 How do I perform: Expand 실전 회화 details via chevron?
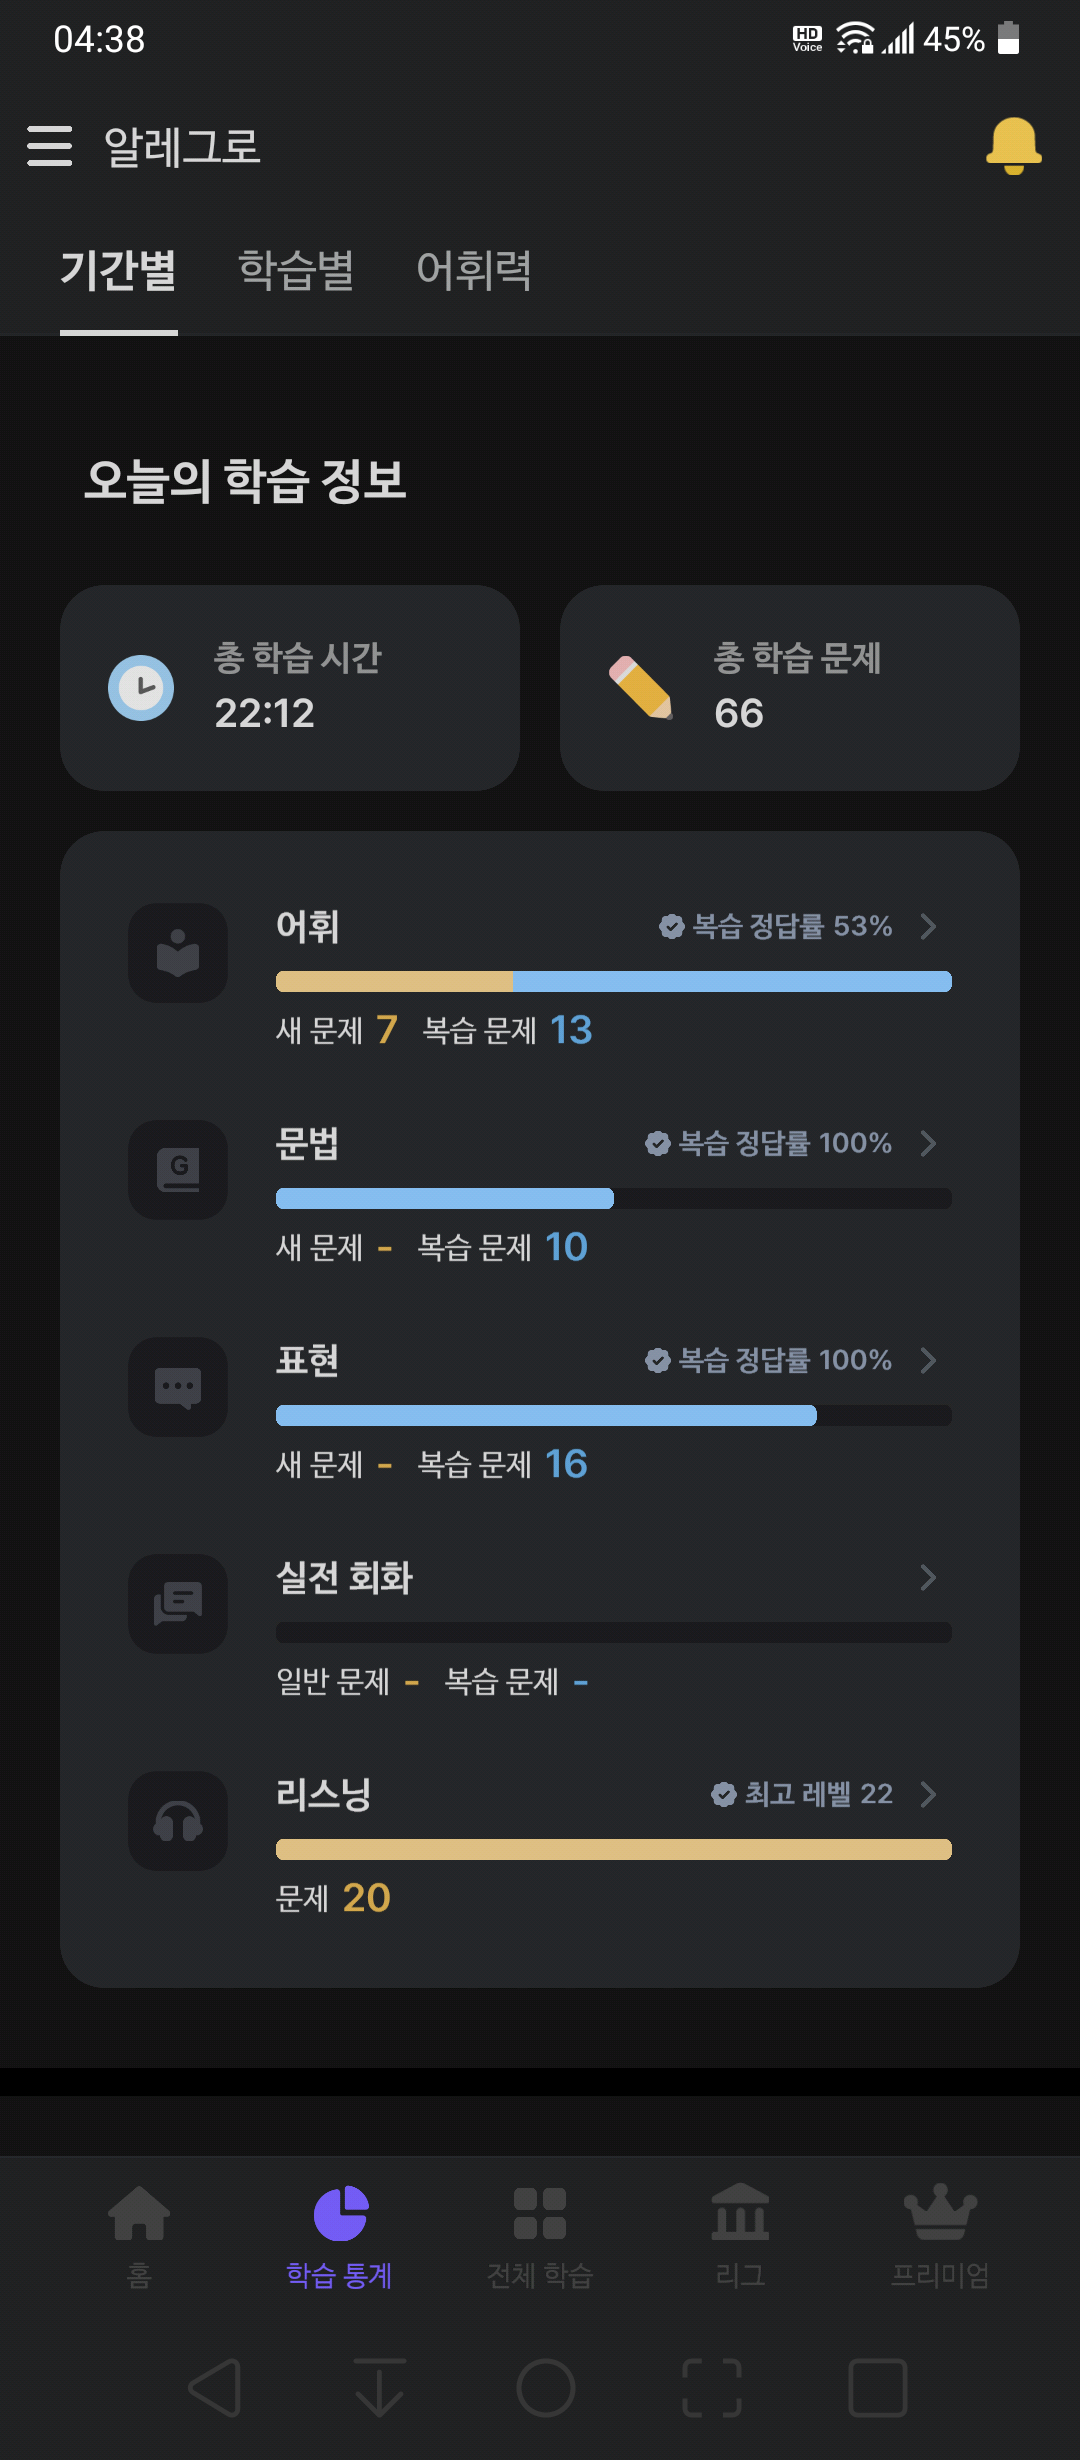928,1577
